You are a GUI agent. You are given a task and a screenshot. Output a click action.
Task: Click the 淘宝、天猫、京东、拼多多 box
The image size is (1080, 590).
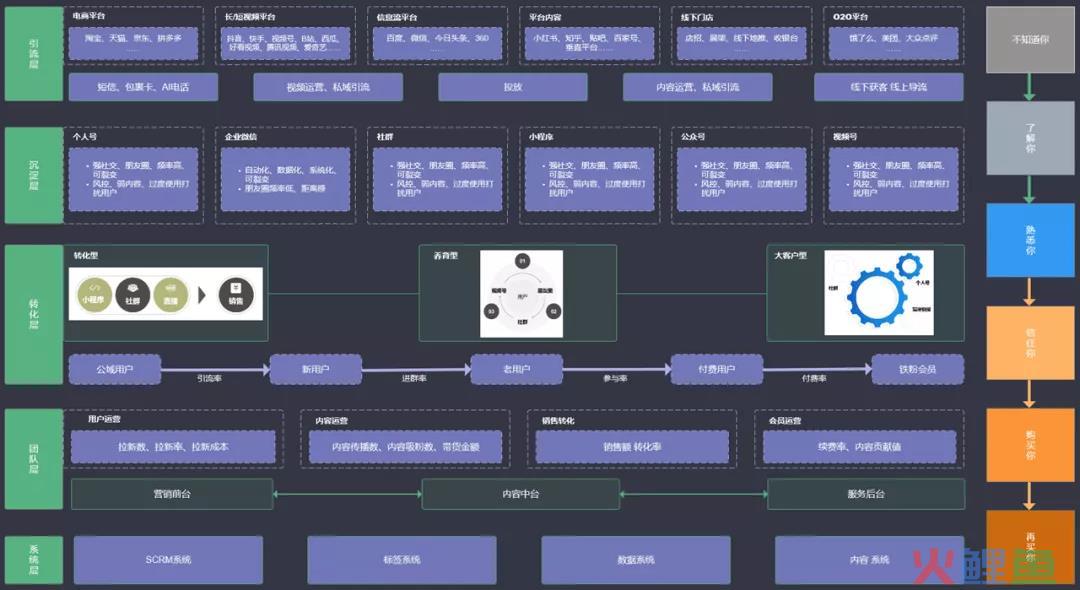tap(134, 43)
